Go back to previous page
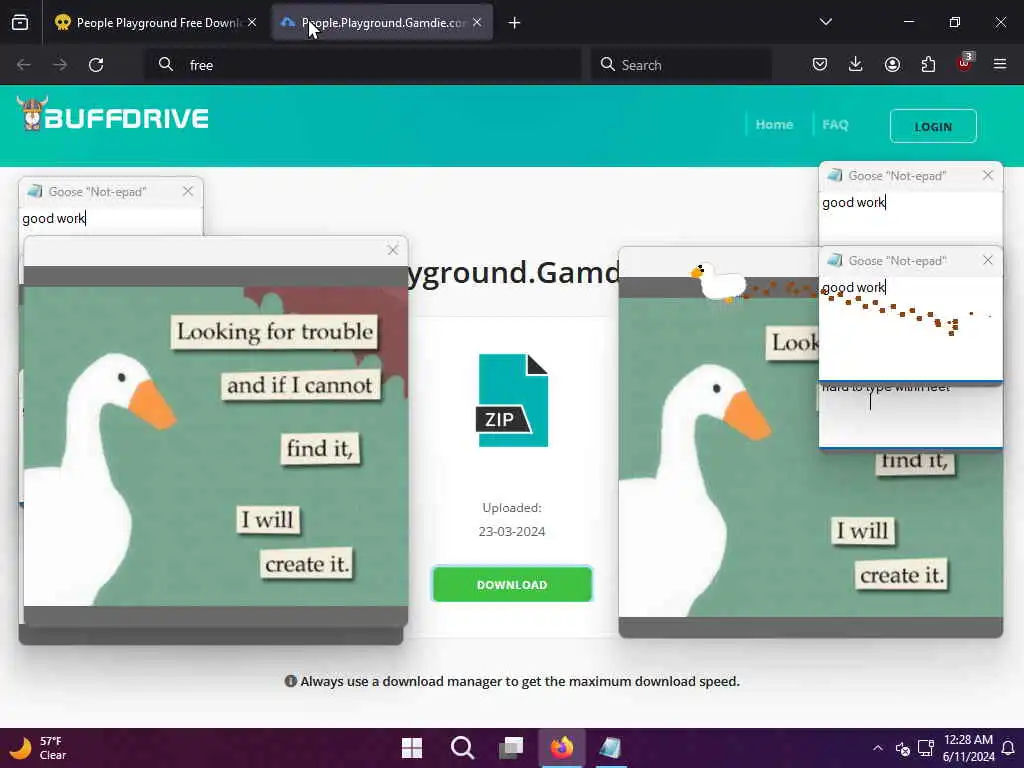This screenshot has width=1024, height=768. 24,65
